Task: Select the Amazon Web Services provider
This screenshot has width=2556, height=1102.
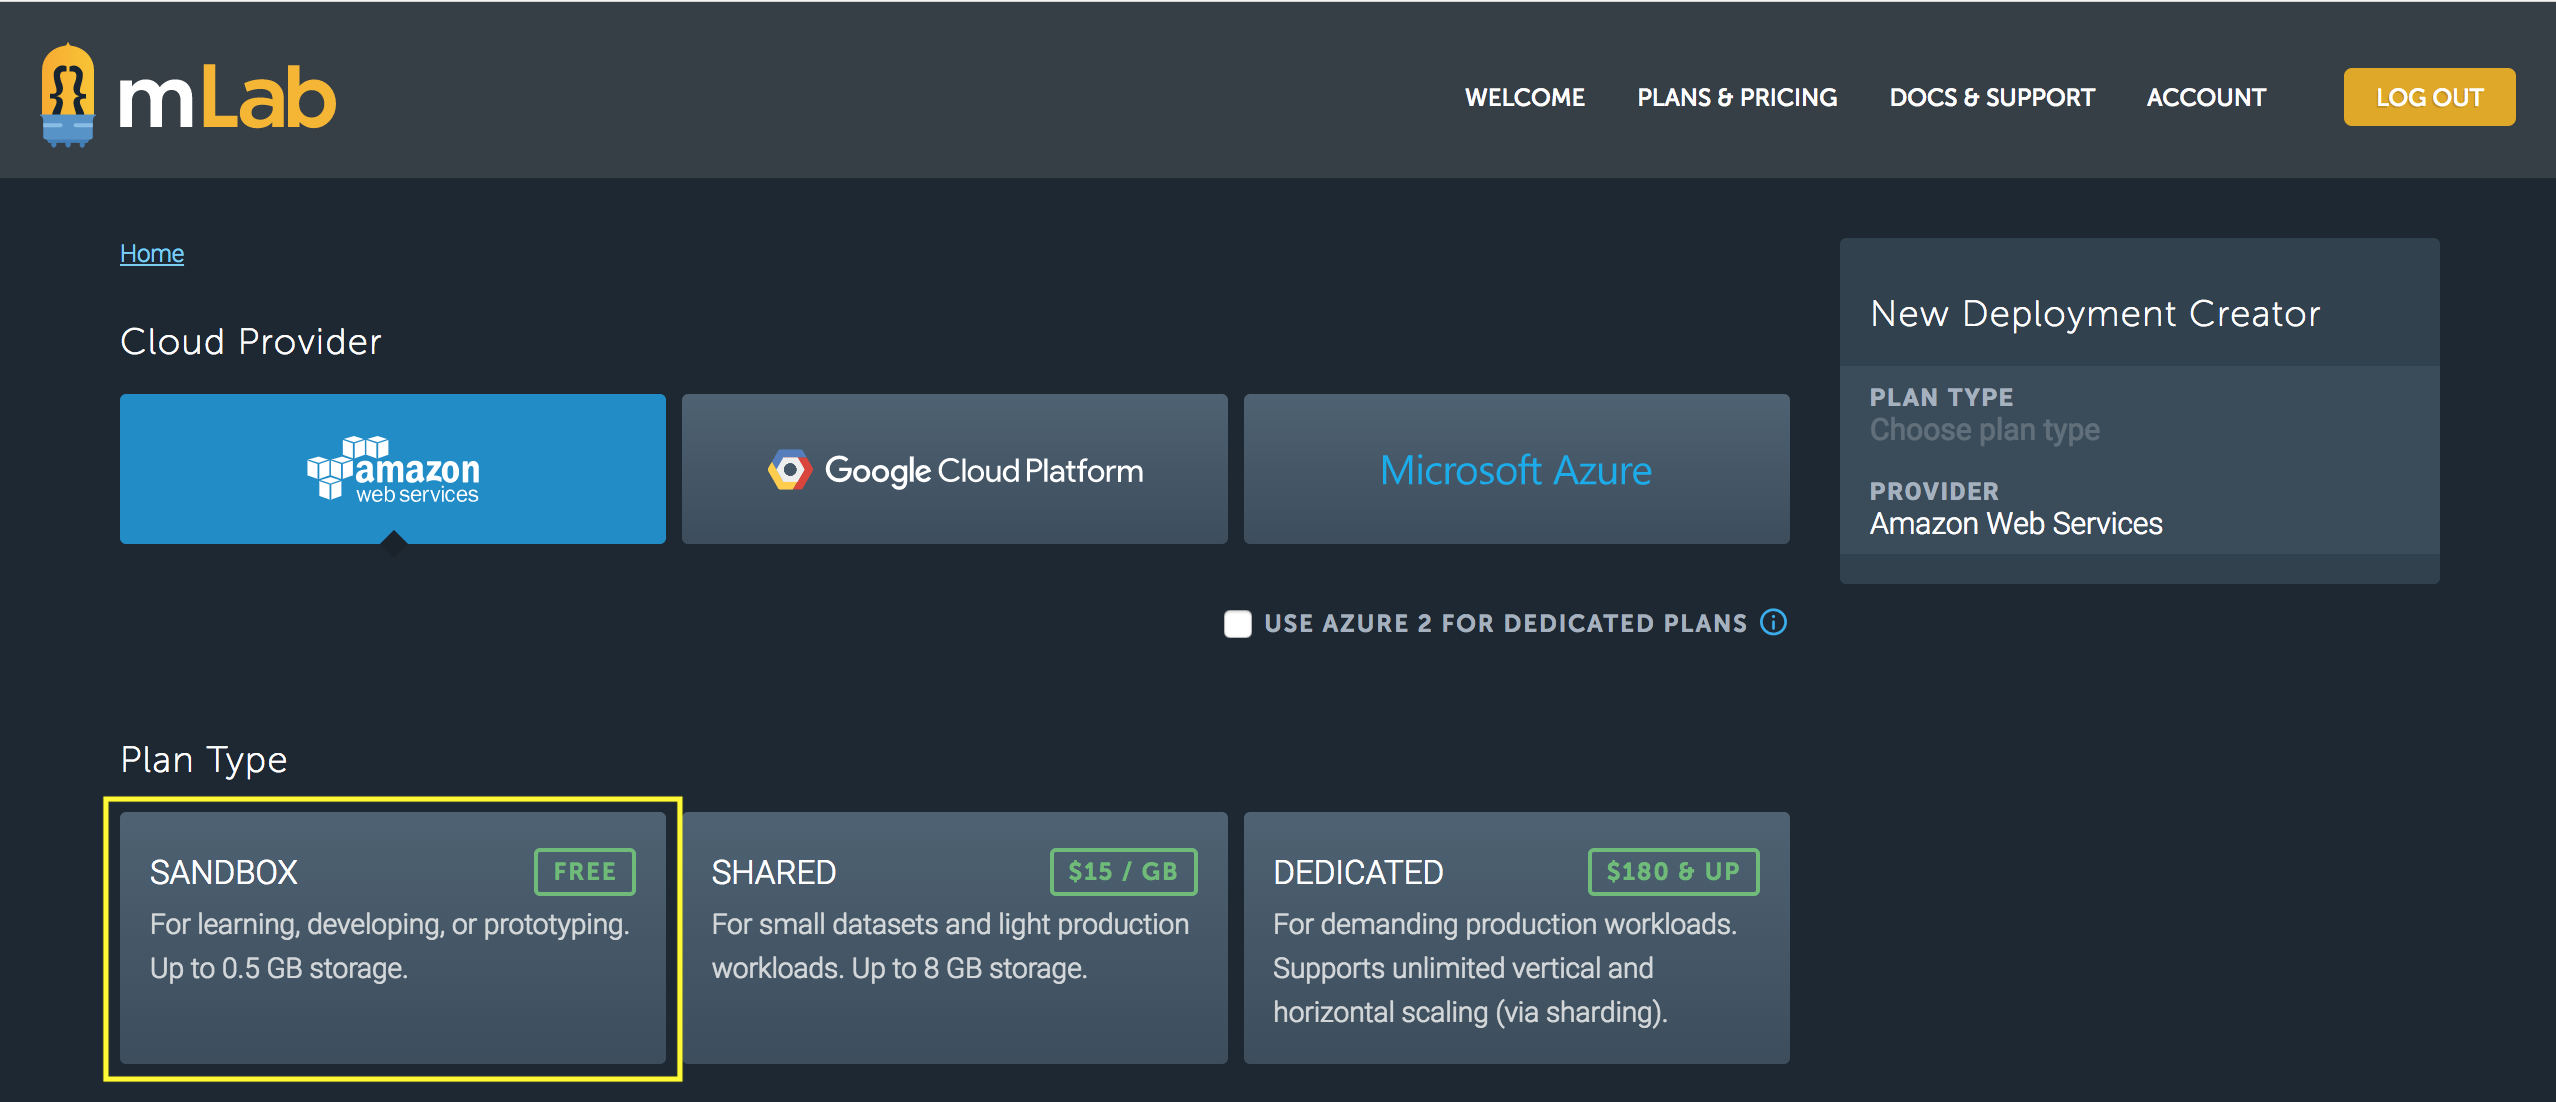Action: point(392,468)
